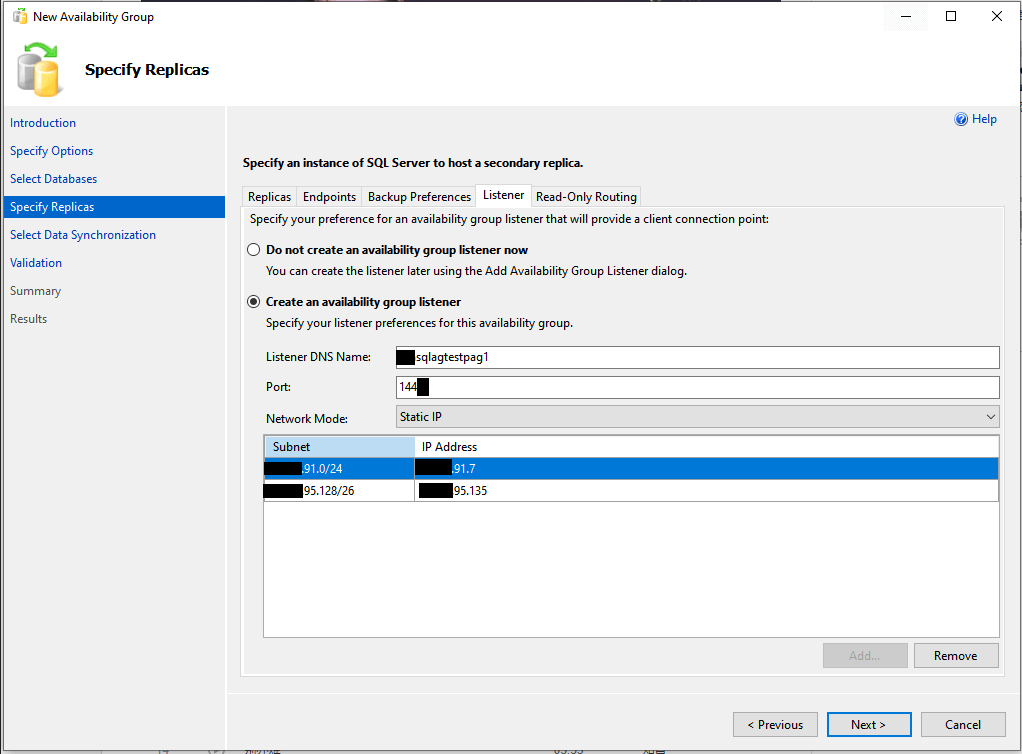Click the Next button
Viewport: 1022px width, 754px height.
pos(868,725)
